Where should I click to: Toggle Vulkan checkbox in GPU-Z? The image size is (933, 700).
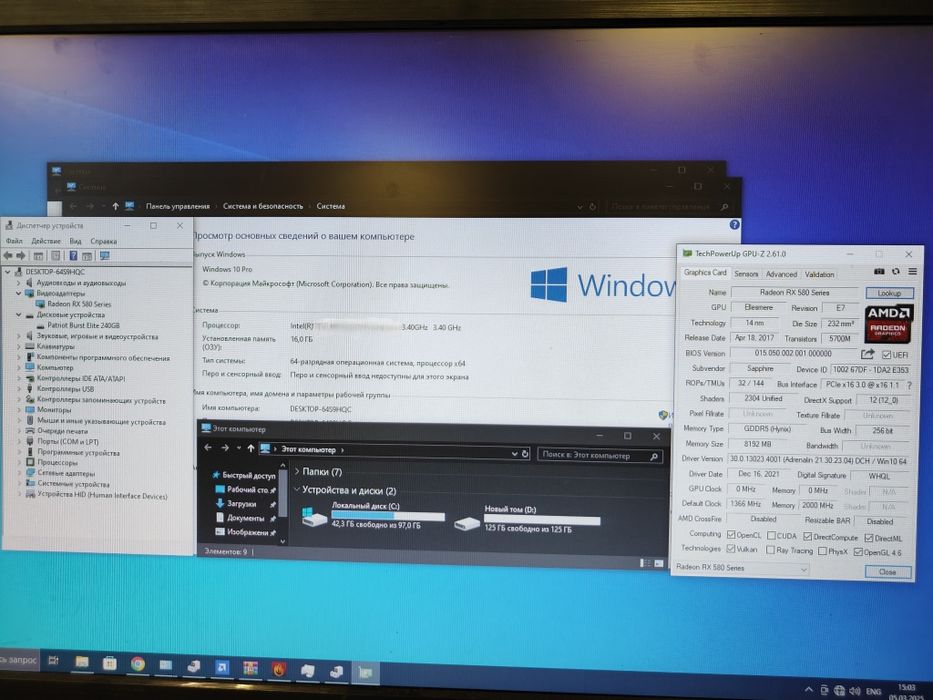click(731, 548)
